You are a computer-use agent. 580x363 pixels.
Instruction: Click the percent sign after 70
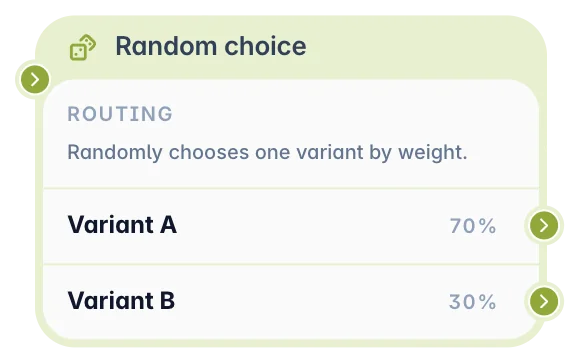pos(487,226)
